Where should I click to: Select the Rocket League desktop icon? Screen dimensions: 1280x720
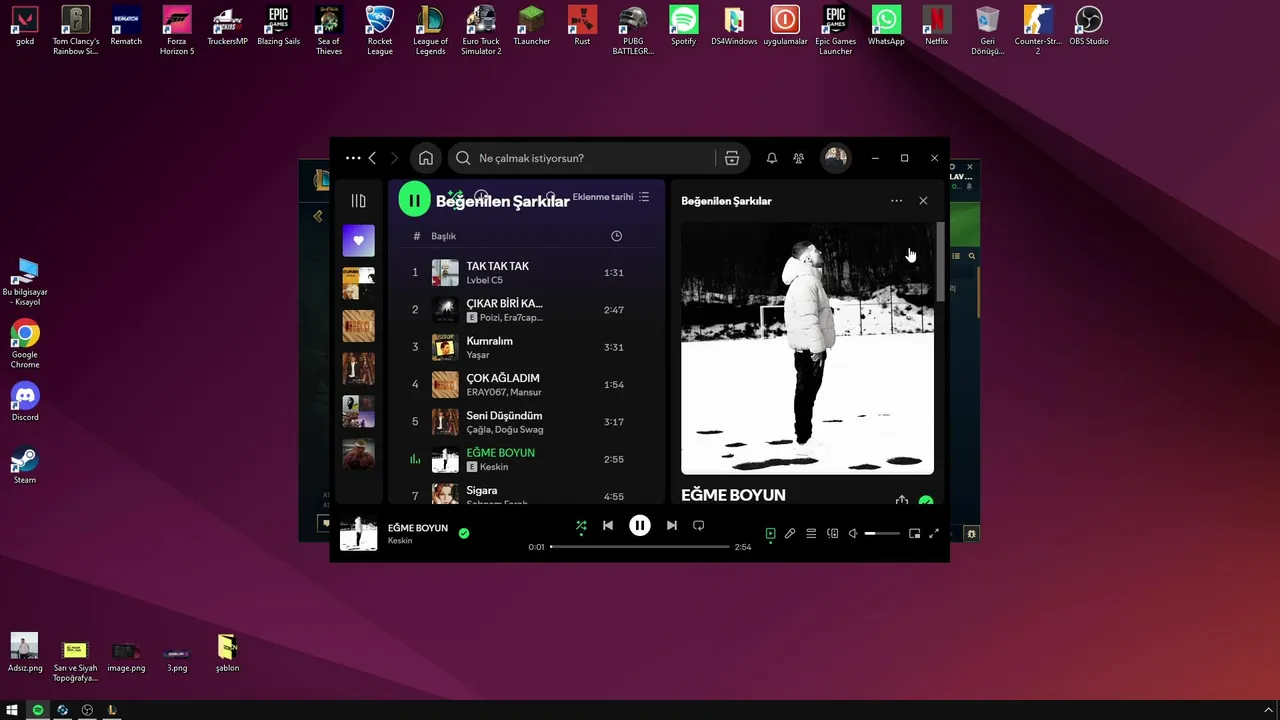click(380, 30)
